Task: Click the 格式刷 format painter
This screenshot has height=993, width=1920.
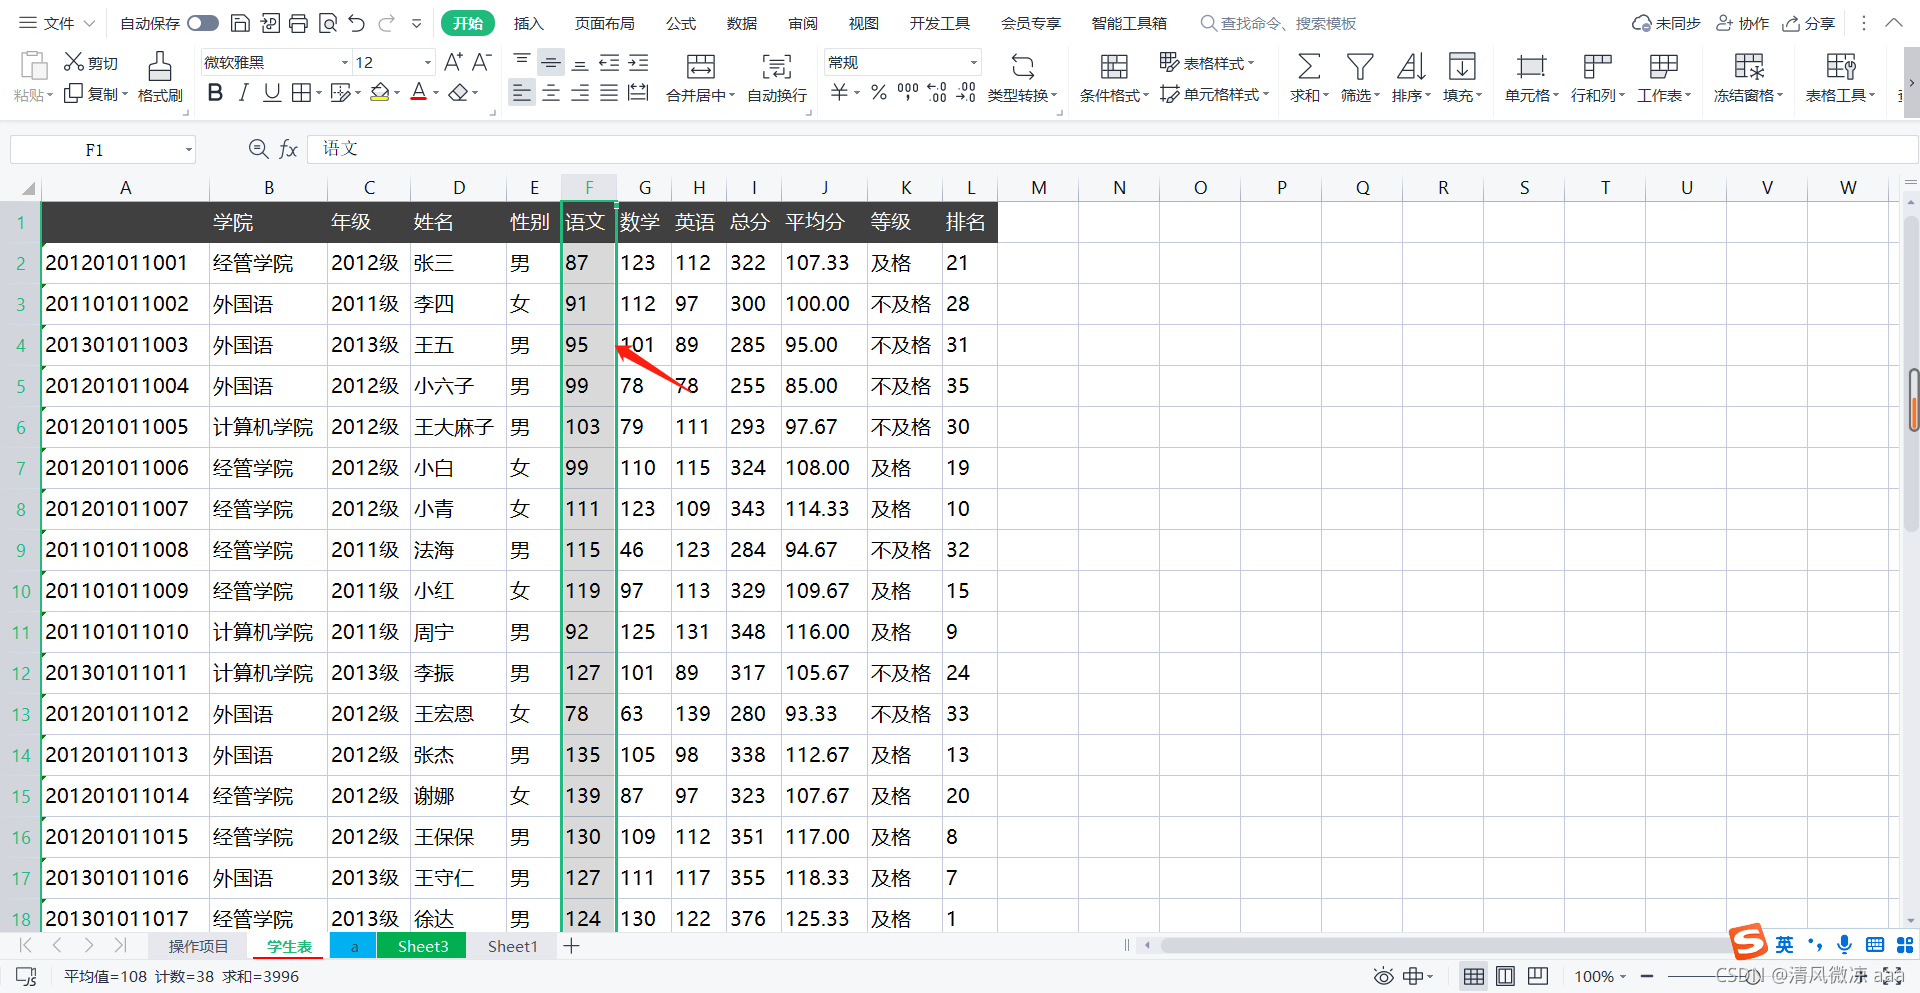Action: pyautogui.click(x=160, y=78)
